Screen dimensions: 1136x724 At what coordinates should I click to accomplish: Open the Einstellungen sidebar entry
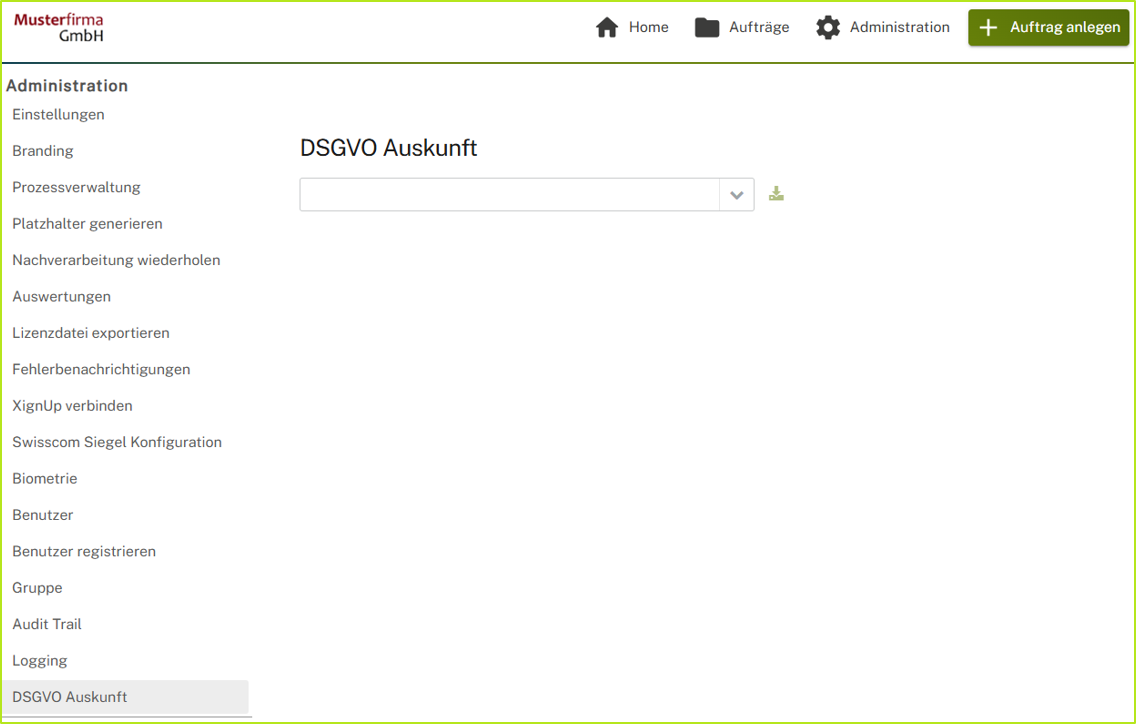tap(58, 114)
